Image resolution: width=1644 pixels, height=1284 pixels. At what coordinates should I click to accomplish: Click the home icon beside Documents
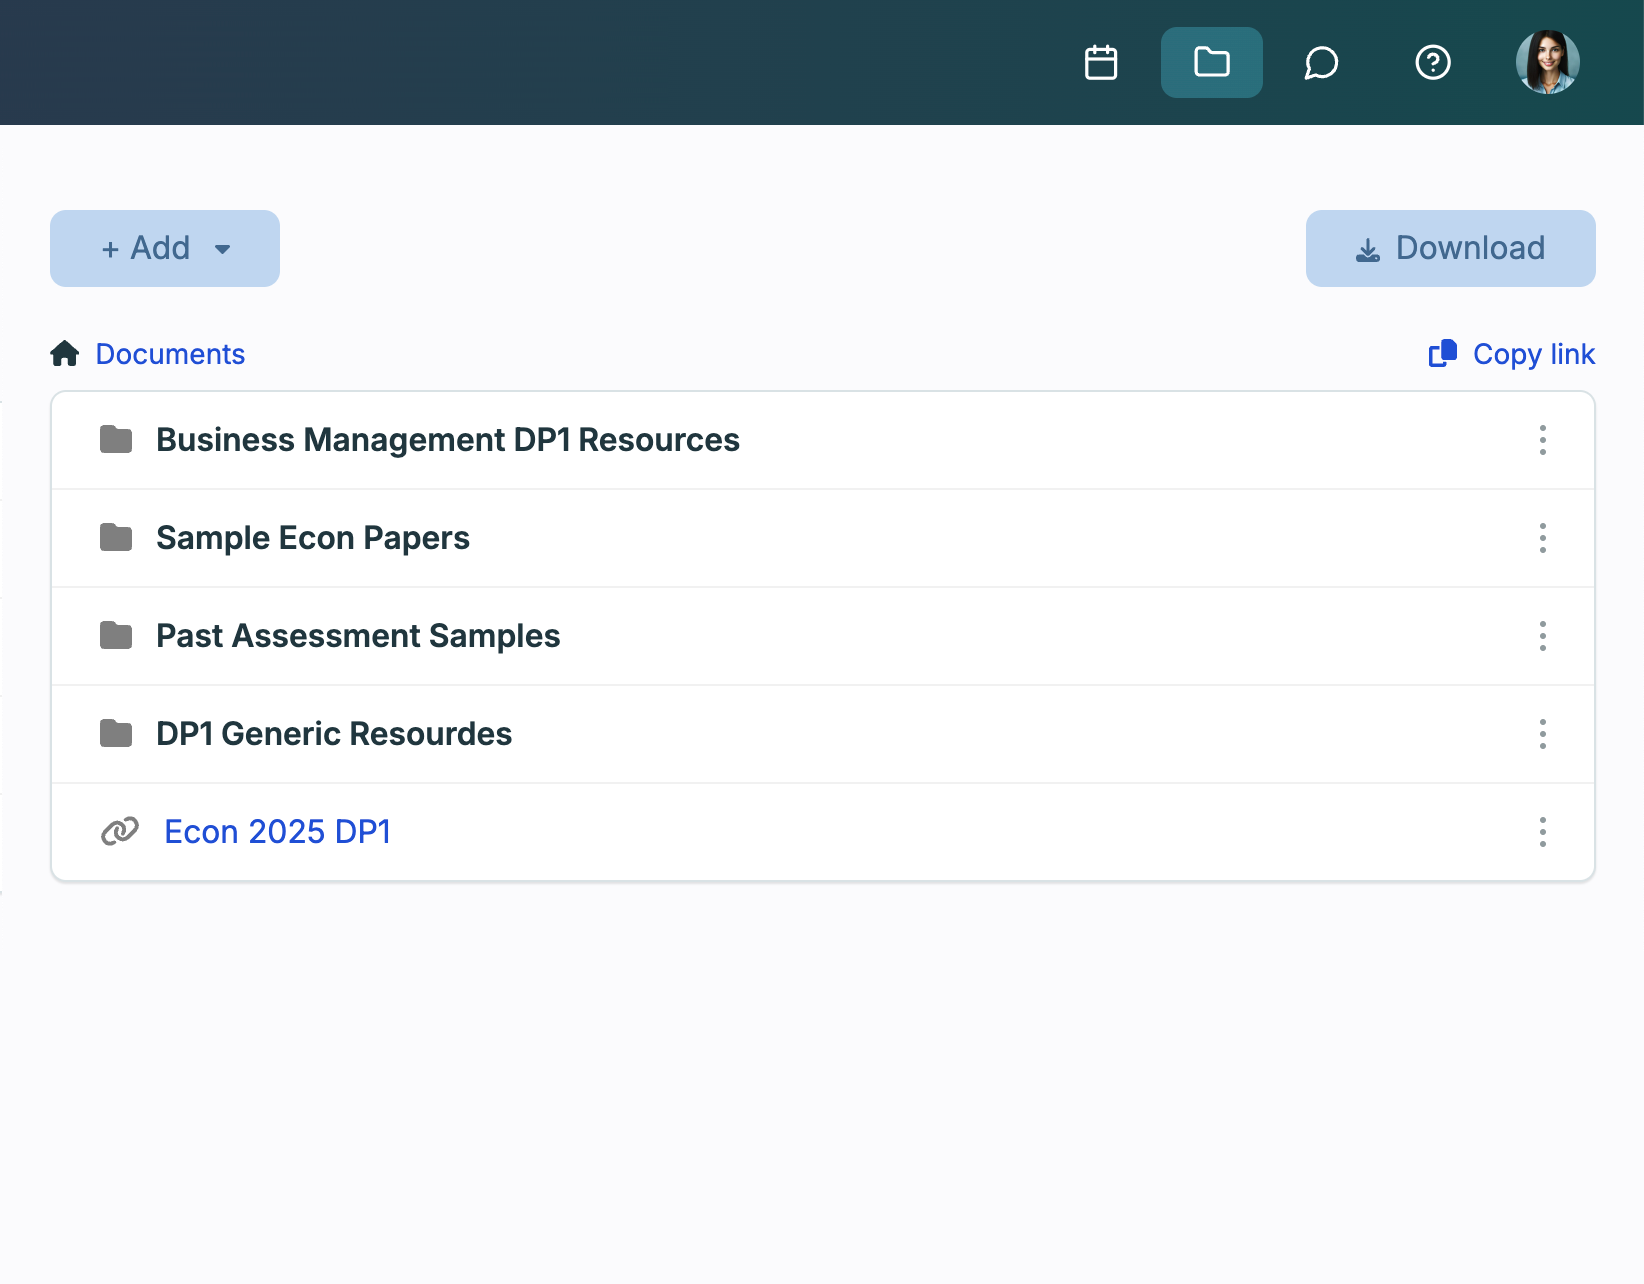pos(65,354)
